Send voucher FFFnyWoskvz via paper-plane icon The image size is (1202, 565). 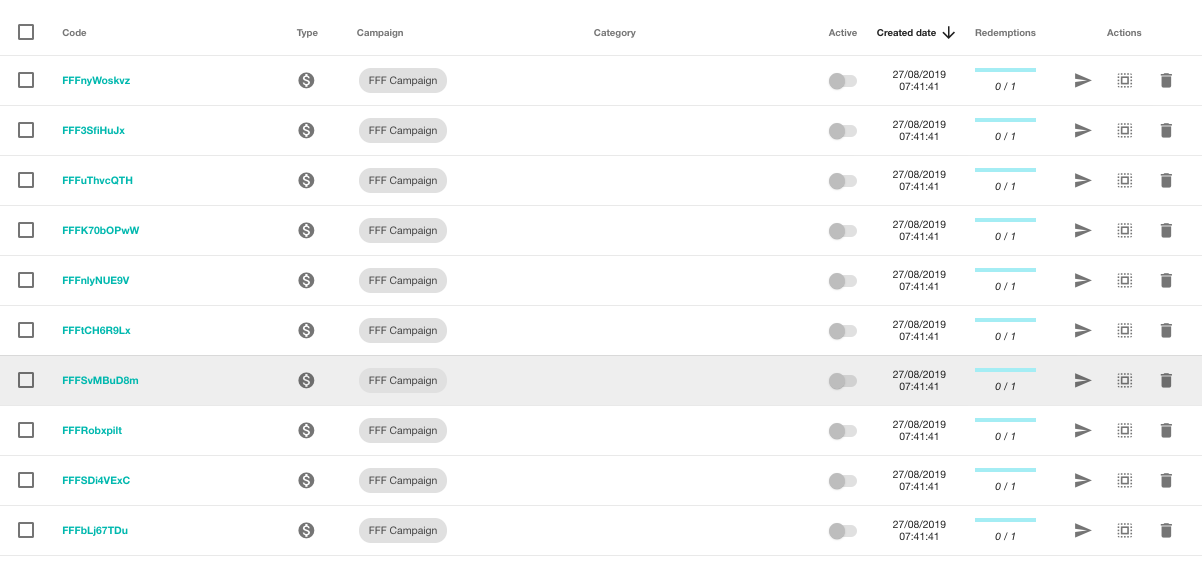1083,80
